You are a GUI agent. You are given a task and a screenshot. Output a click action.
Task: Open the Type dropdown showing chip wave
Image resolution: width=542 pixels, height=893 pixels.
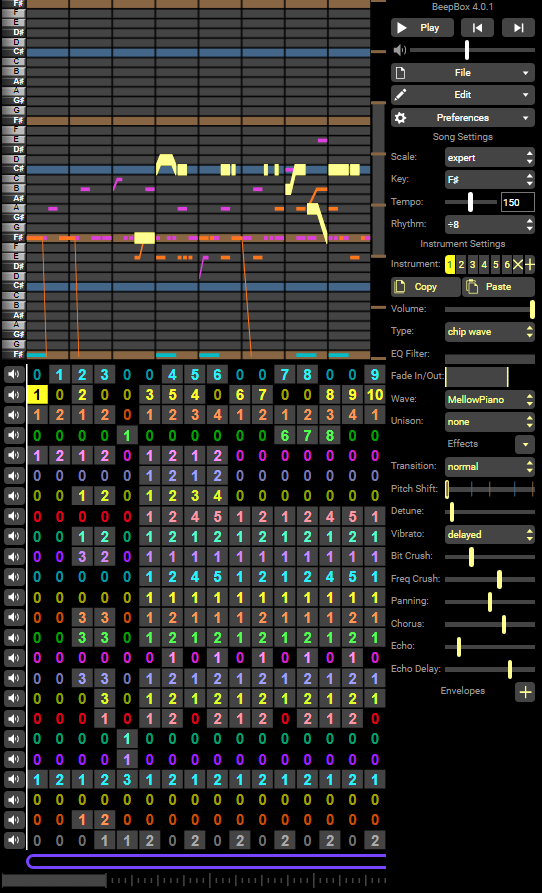[490, 331]
